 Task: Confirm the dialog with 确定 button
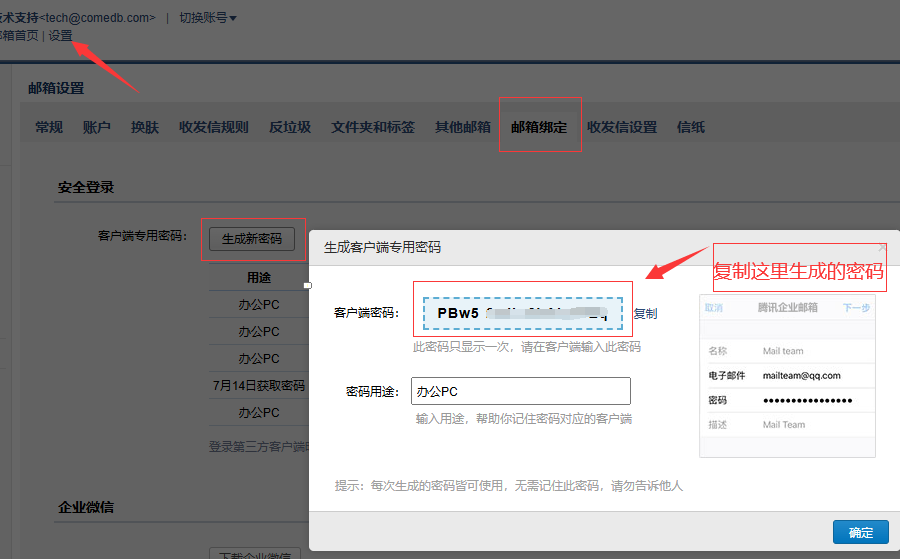[860, 532]
